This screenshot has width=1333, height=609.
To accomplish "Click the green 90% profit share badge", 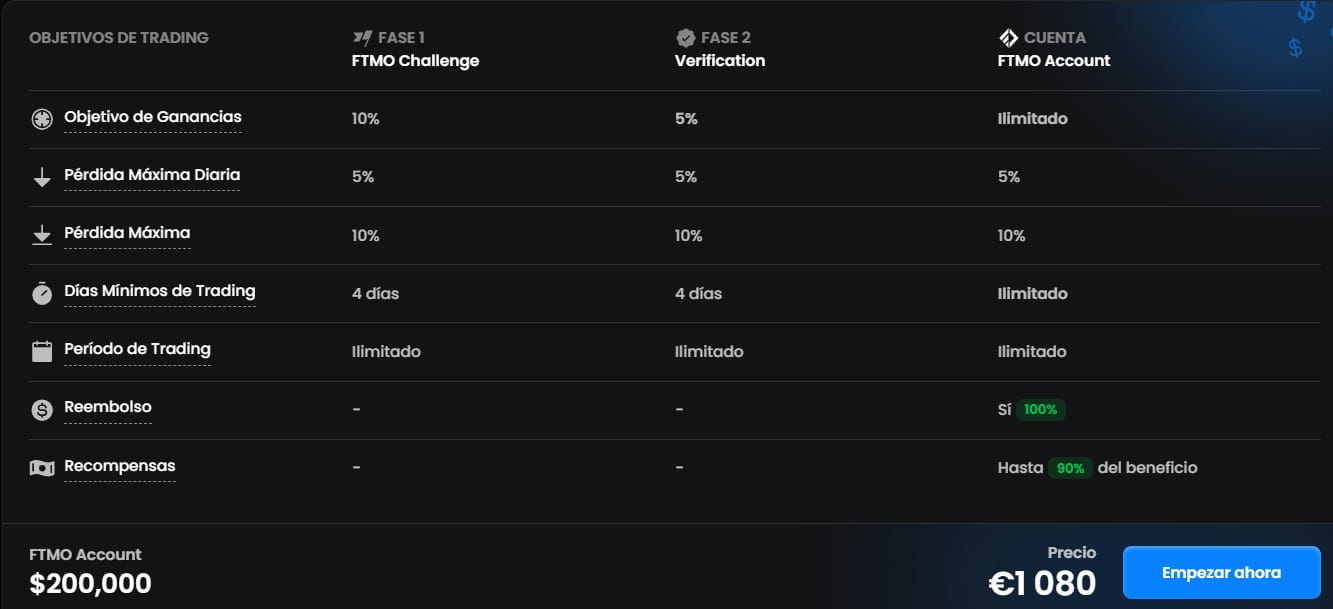I will tap(1070, 468).
